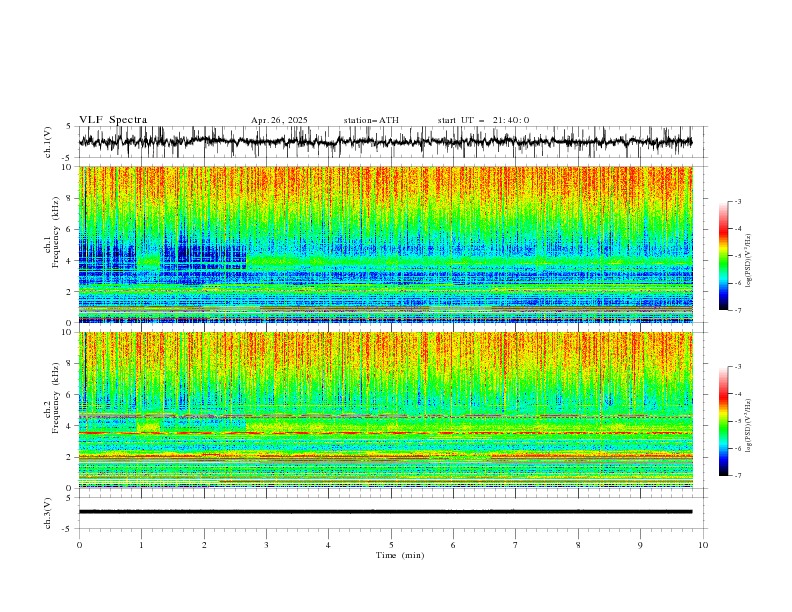Click the "7" tick on the time axis
The height and width of the screenshot is (612, 792).
click(x=516, y=545)
